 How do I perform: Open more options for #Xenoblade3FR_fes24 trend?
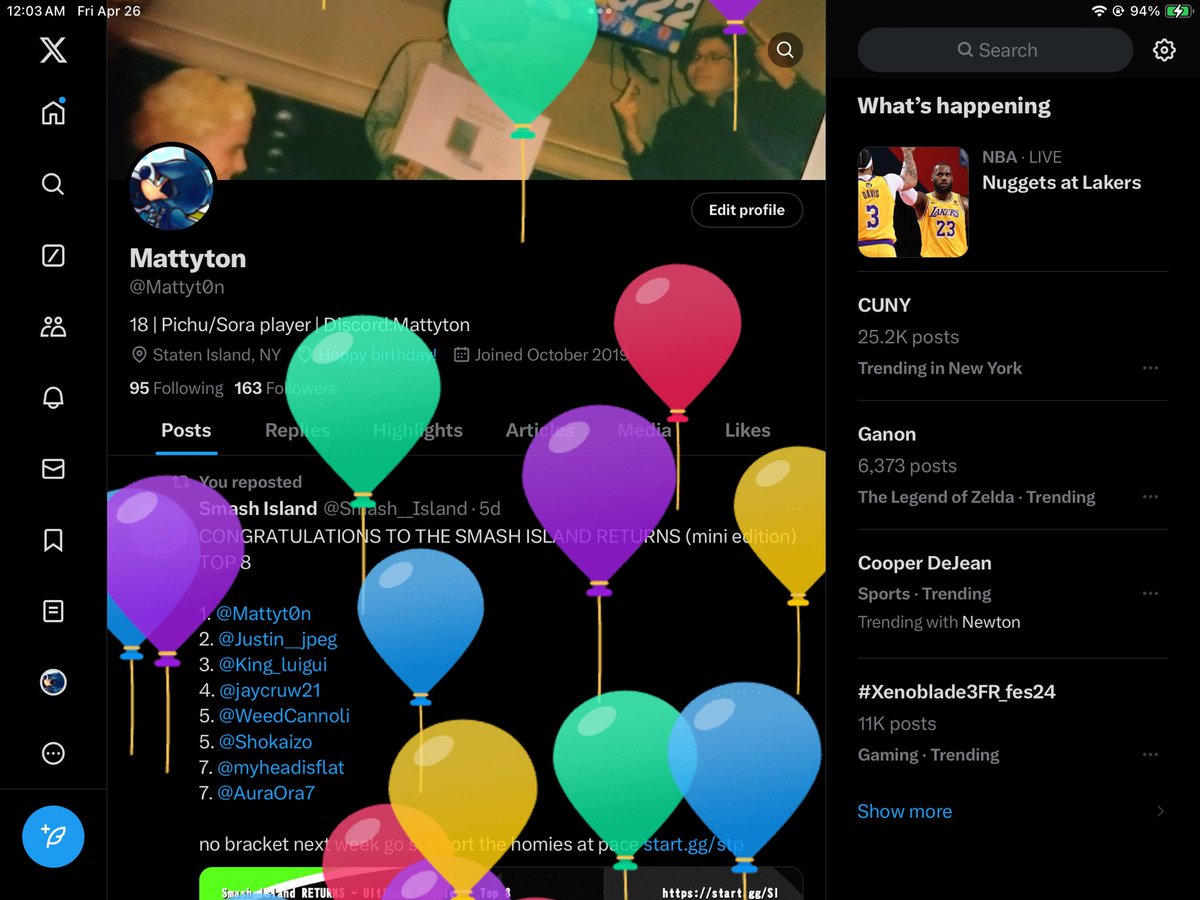1150,755
